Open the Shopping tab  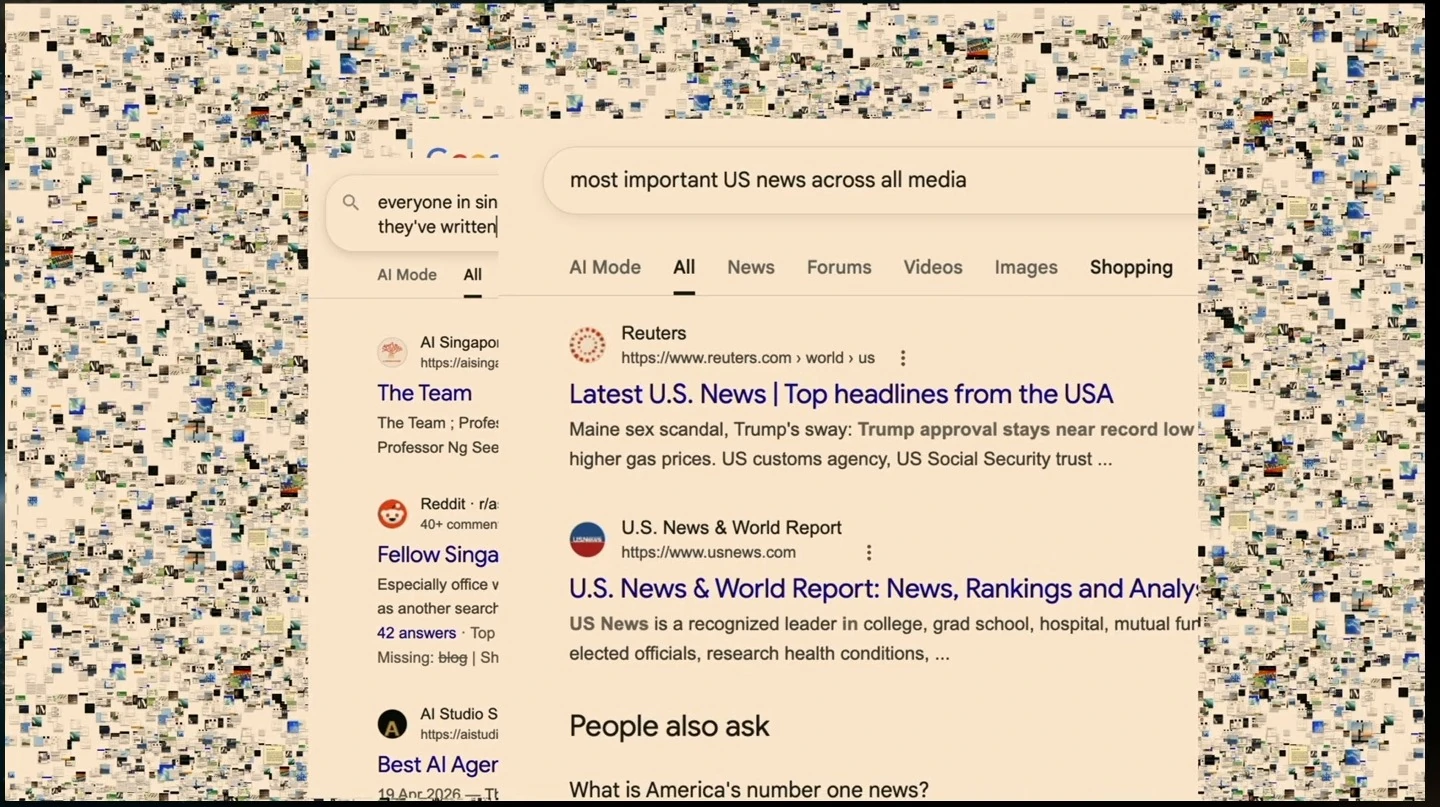click(x=1131, y=267)
